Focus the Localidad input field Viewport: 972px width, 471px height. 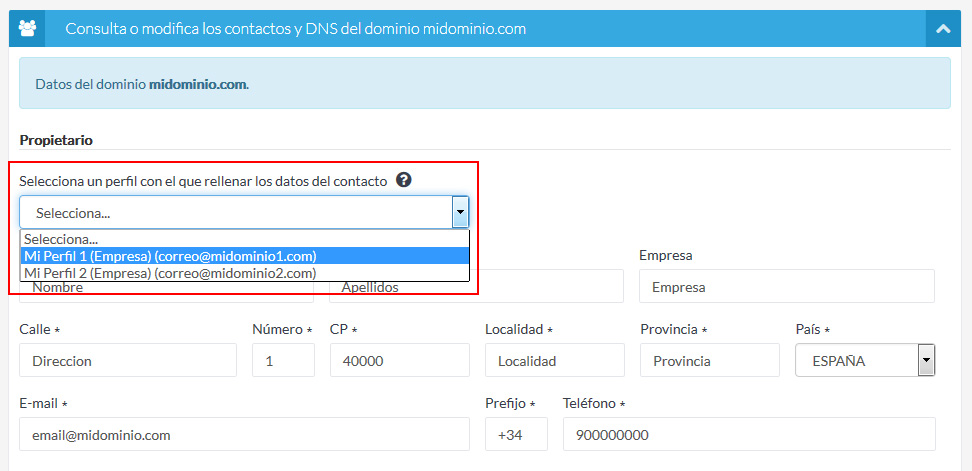[x=554, y=360]
